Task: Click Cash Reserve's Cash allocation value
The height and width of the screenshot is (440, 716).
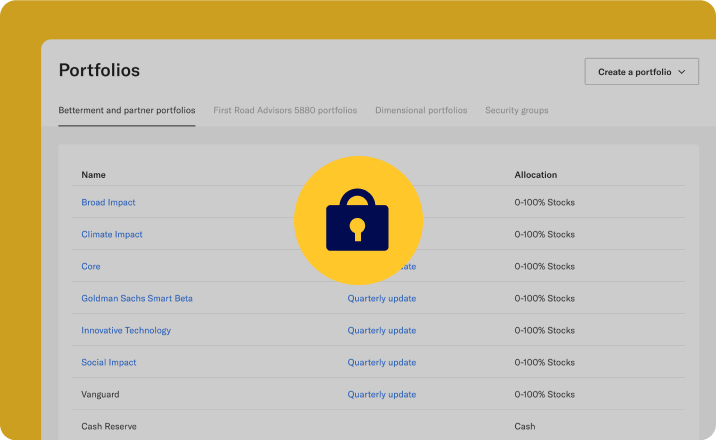Action: tap(525, 426)
